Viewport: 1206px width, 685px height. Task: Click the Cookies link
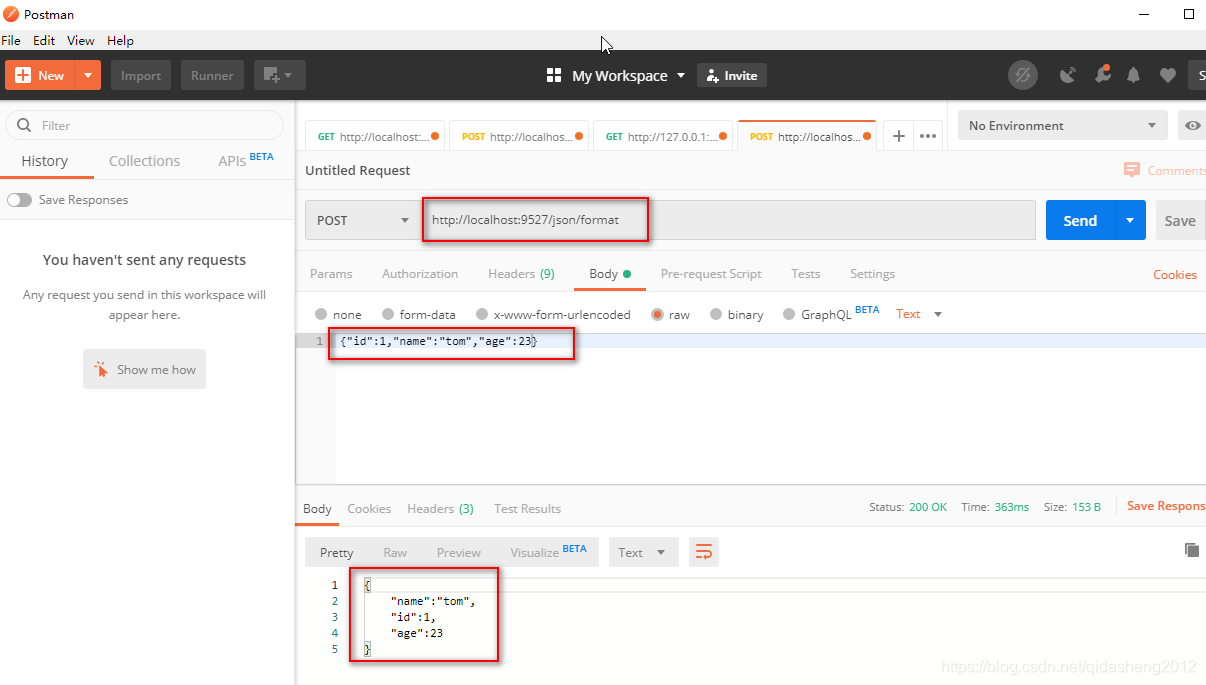1175,275
